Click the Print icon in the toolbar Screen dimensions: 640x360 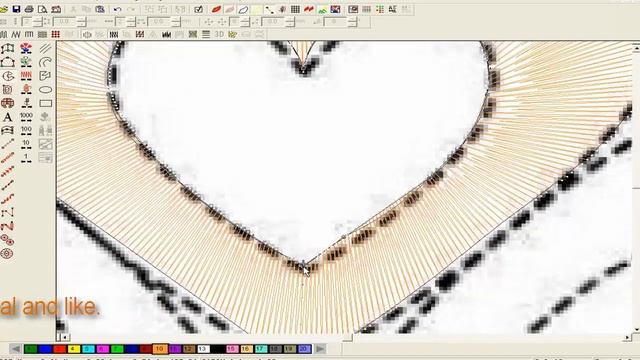[29, 9]
